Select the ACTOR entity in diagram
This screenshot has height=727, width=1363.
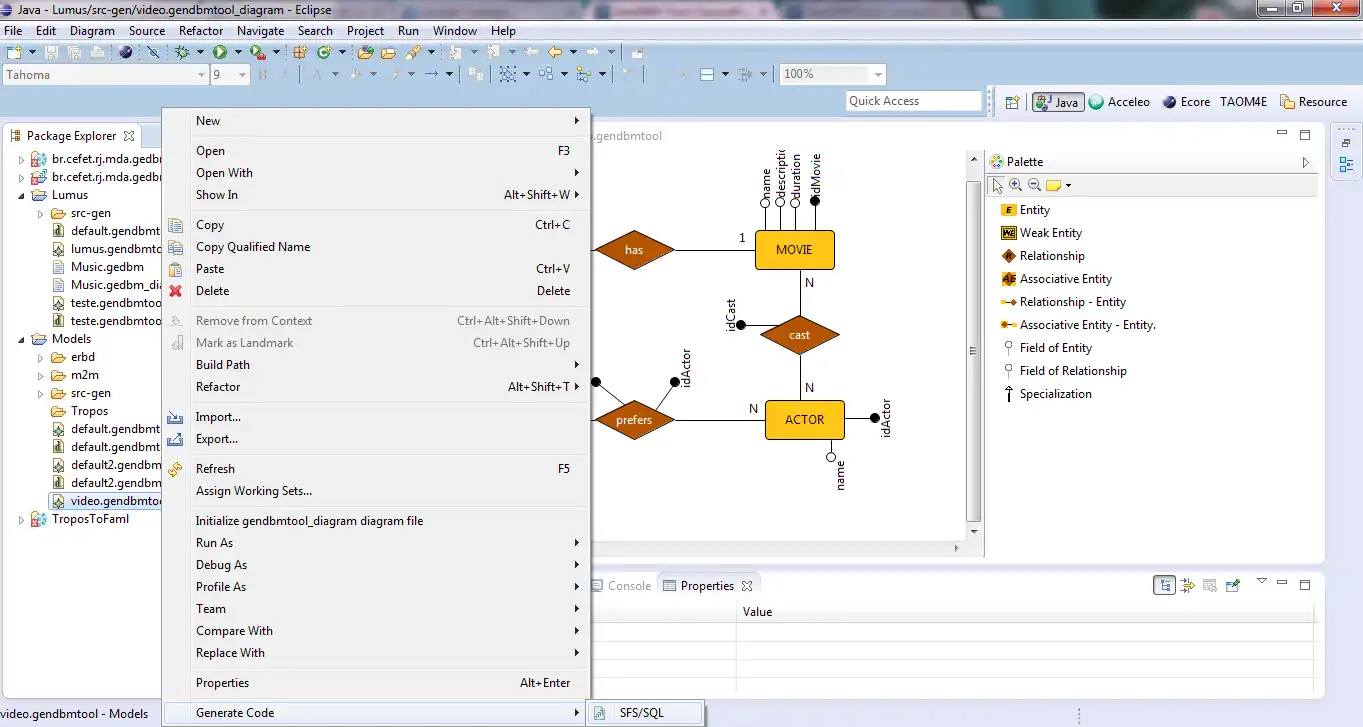point(804,420)
